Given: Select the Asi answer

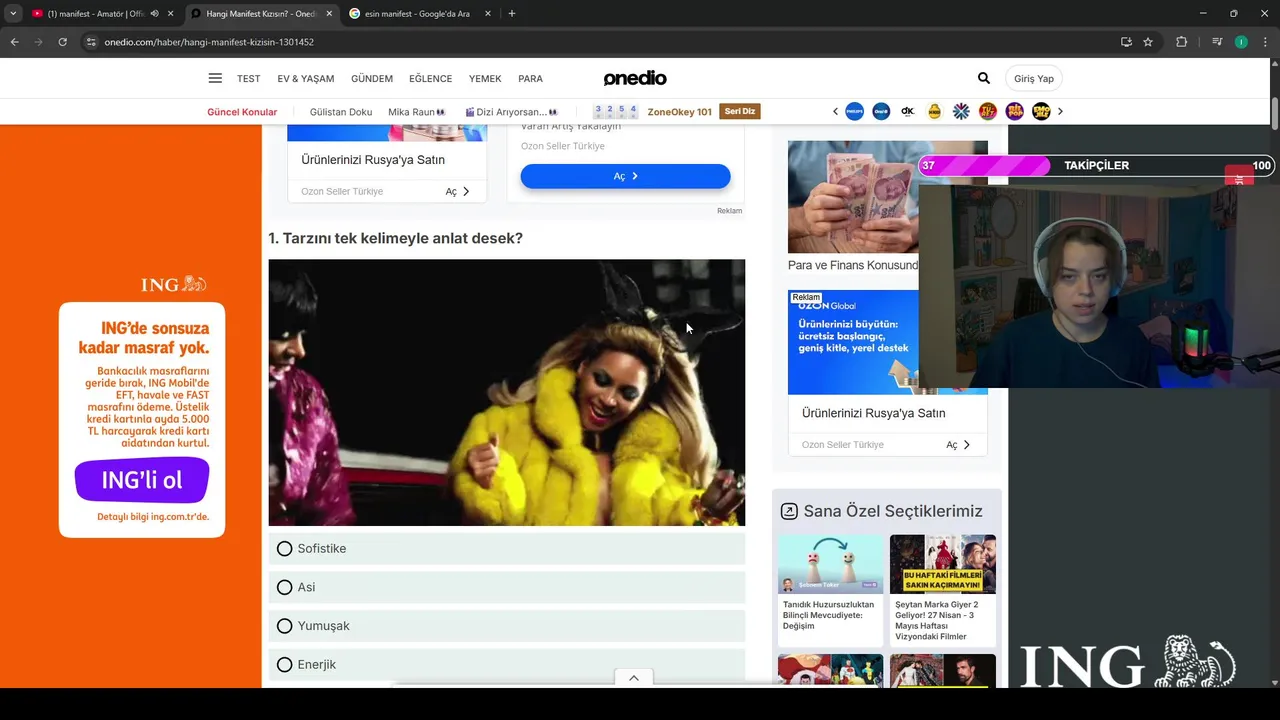Looking at the screenshot, I should point(507,587).
